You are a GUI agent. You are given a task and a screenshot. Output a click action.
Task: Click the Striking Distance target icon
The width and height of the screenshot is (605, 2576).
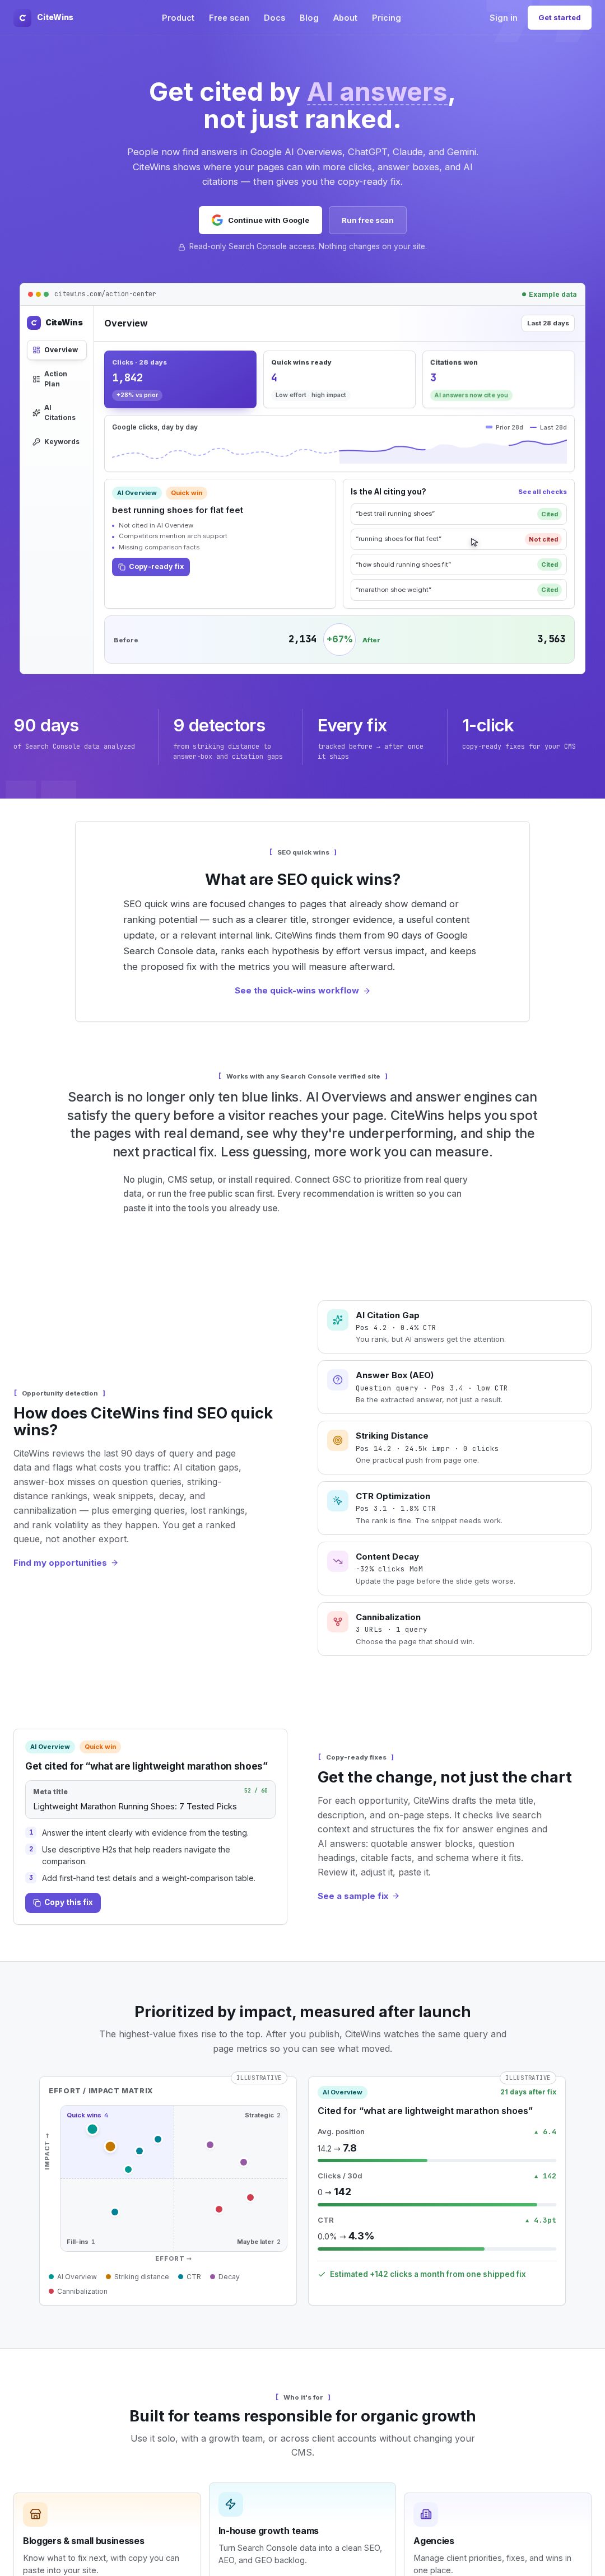pyautogui.click(x=337, y=1440)
